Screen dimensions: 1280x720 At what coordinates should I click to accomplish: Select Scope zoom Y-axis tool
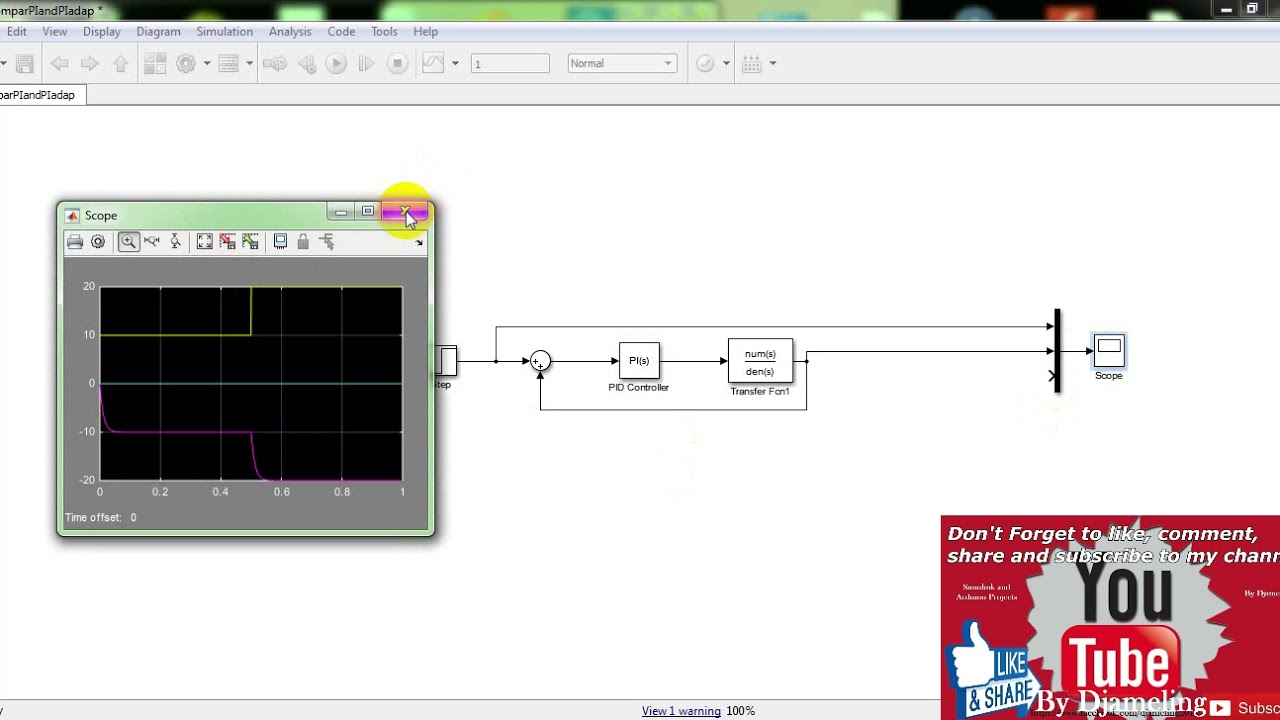pyautogui.click(x=175, y=241)
